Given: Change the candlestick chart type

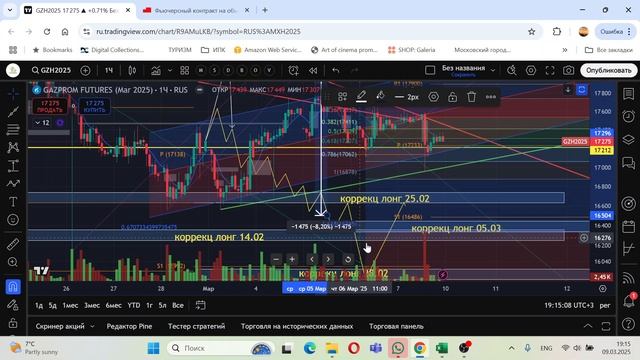Looking at the screenshot, I should tap(132, 70).
